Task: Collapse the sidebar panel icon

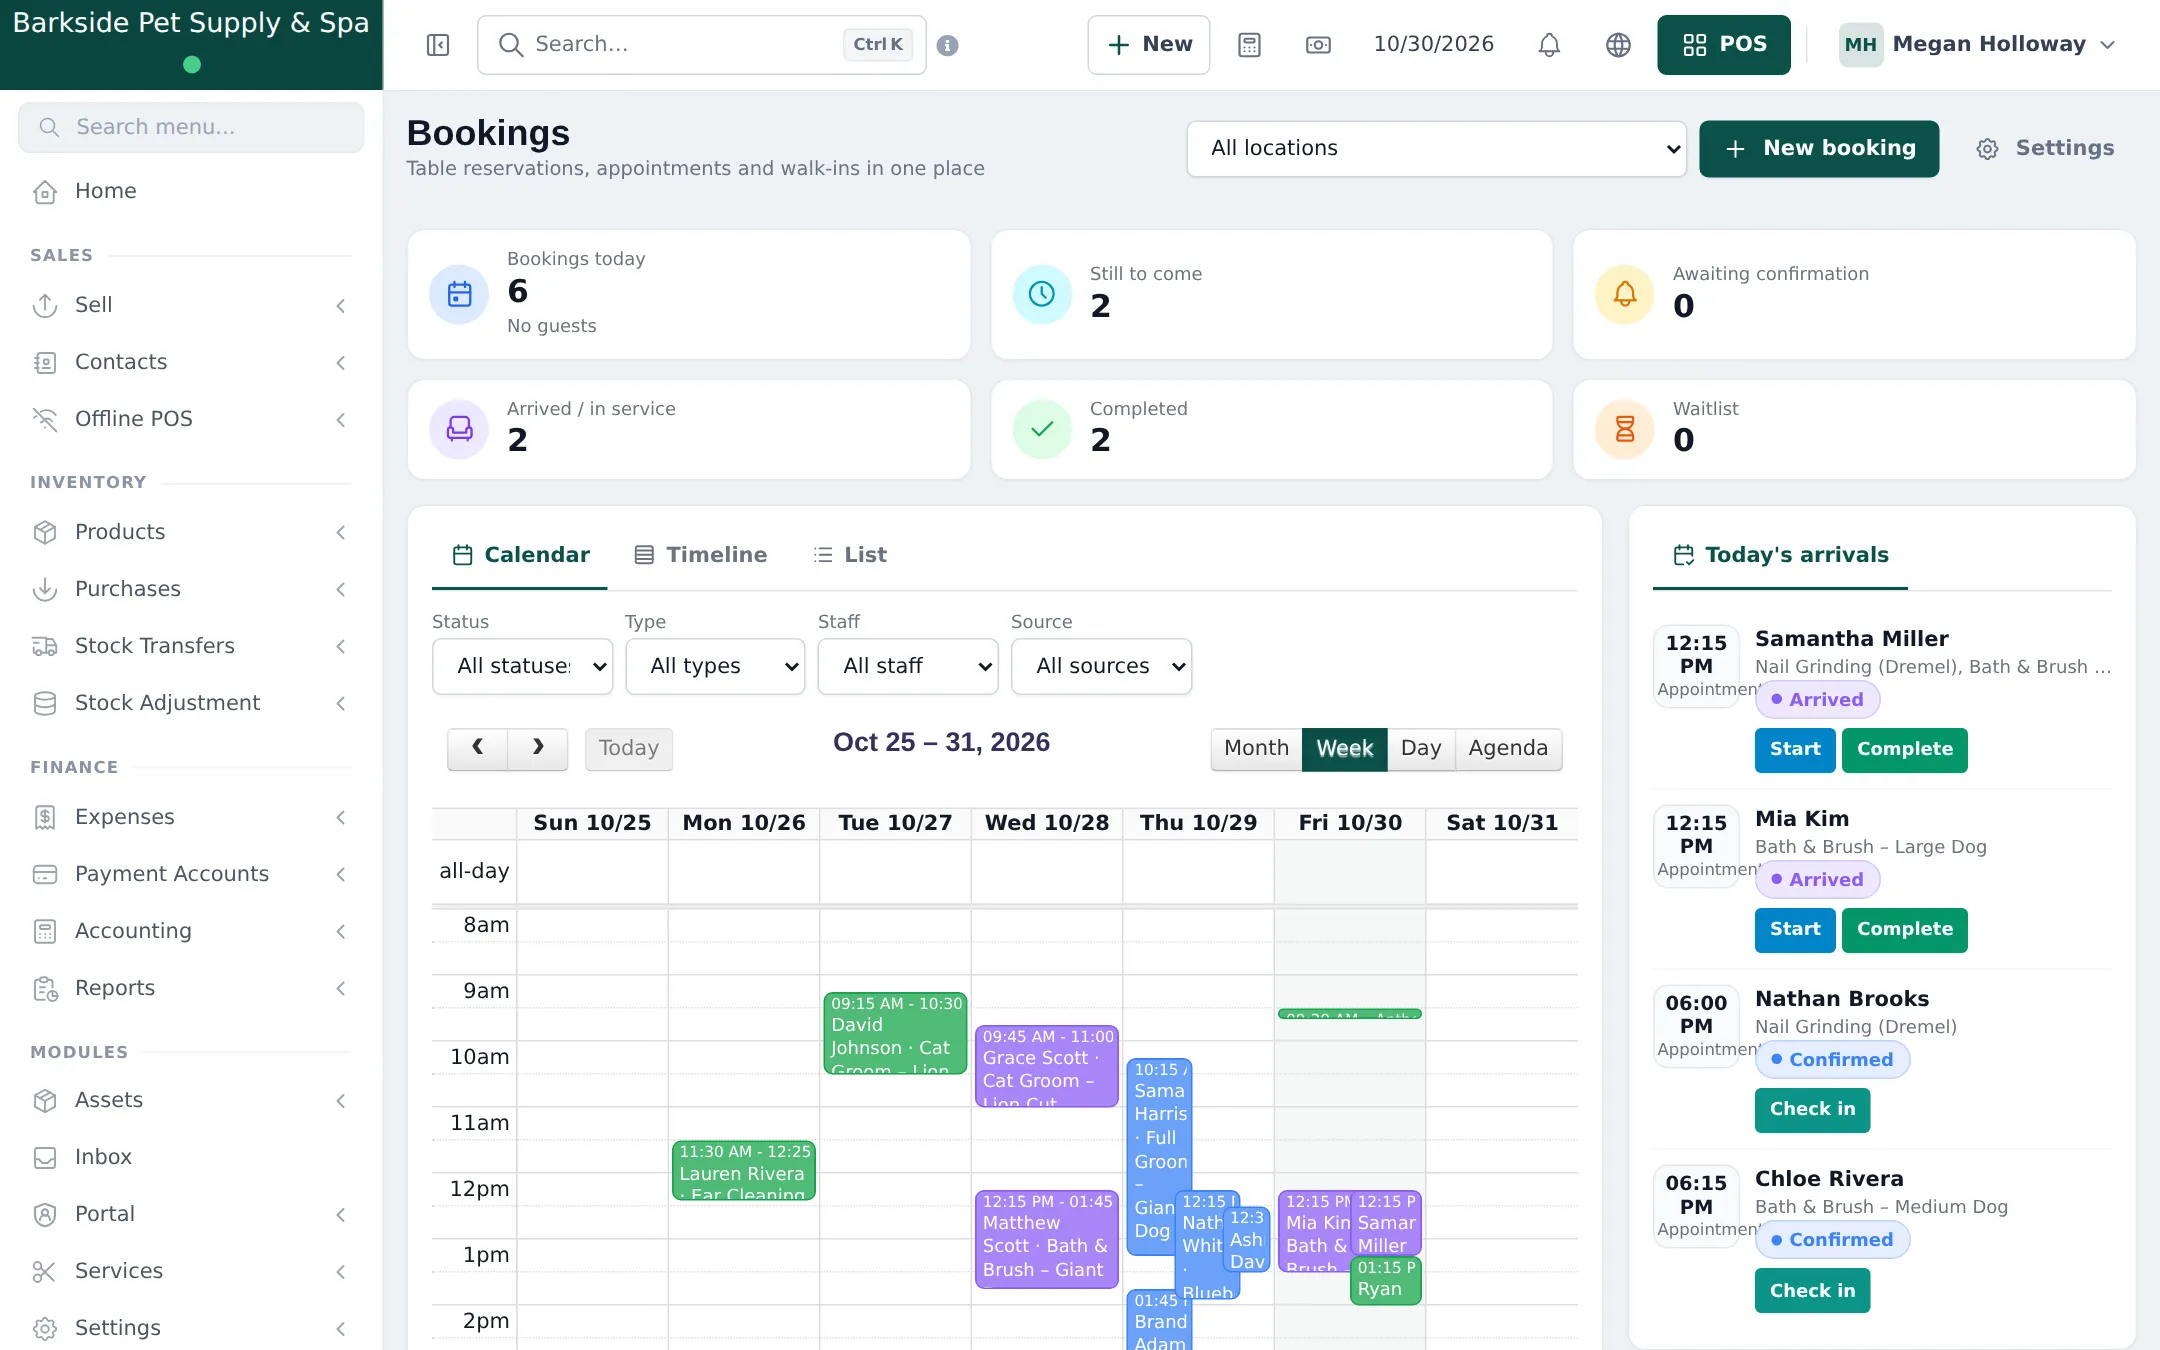Action: [x=438, y=45]
